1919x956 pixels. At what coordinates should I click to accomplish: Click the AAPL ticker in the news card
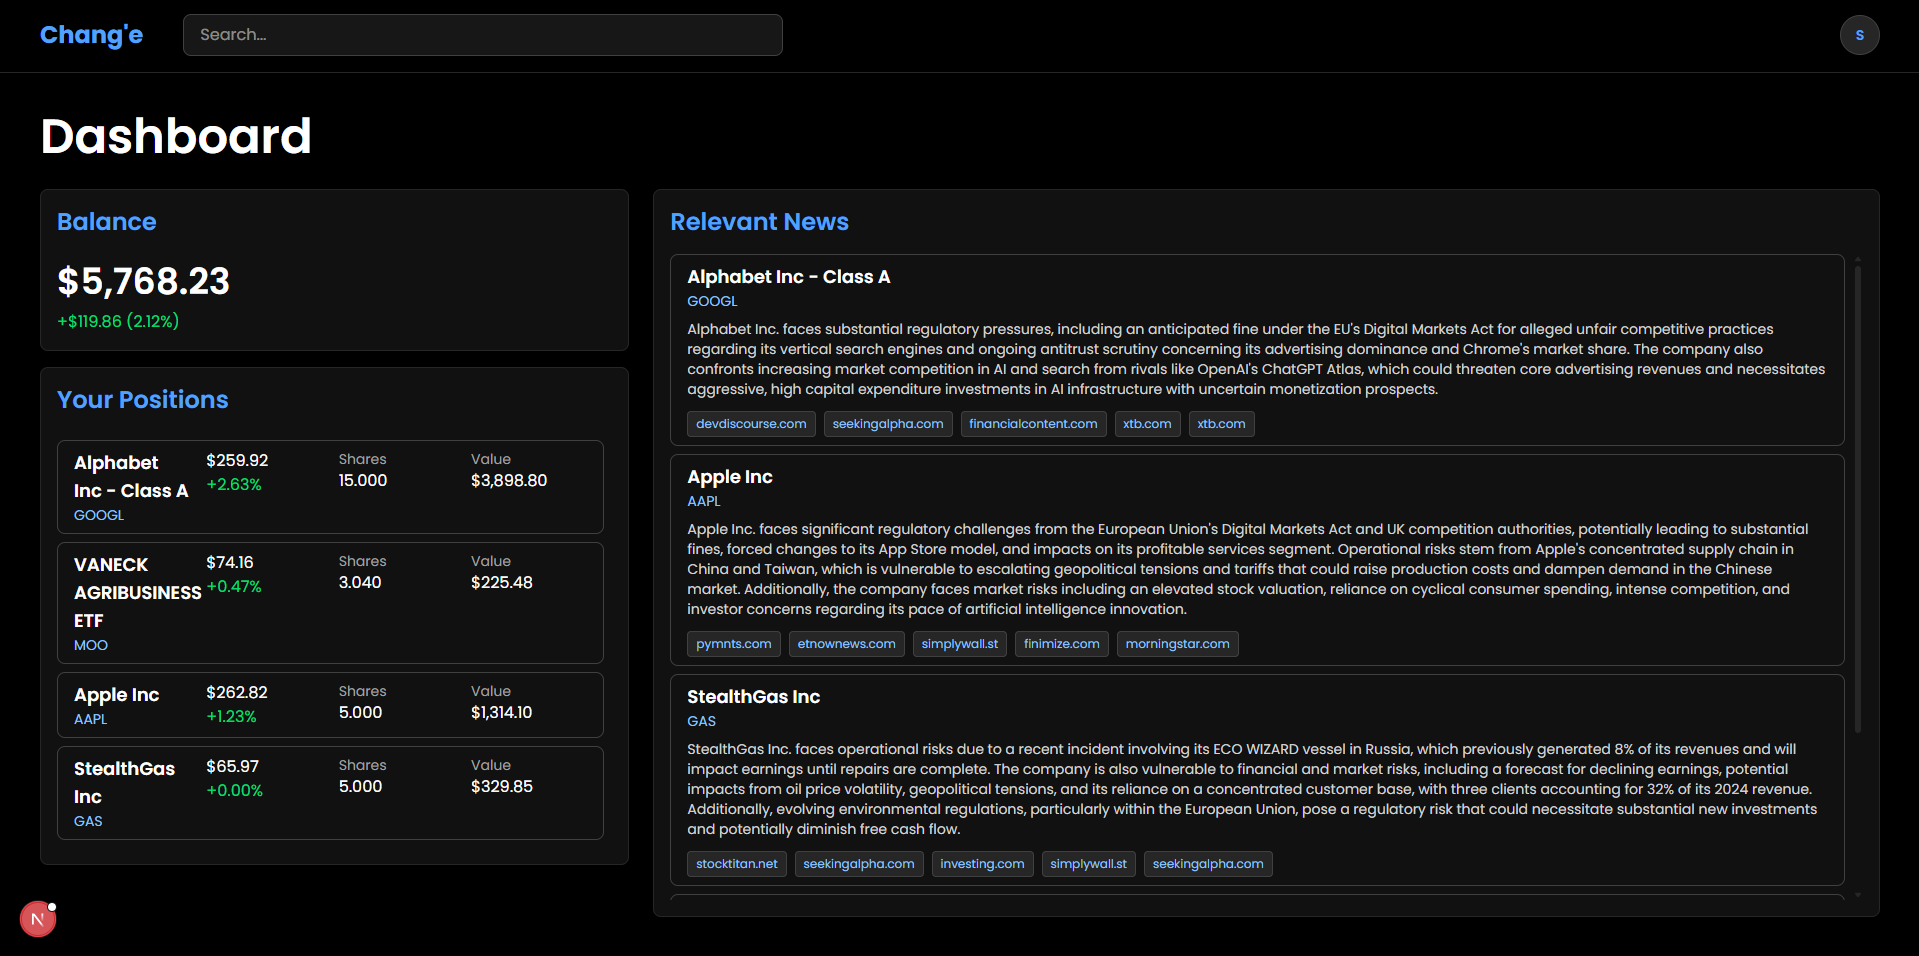tap(703, 501)
